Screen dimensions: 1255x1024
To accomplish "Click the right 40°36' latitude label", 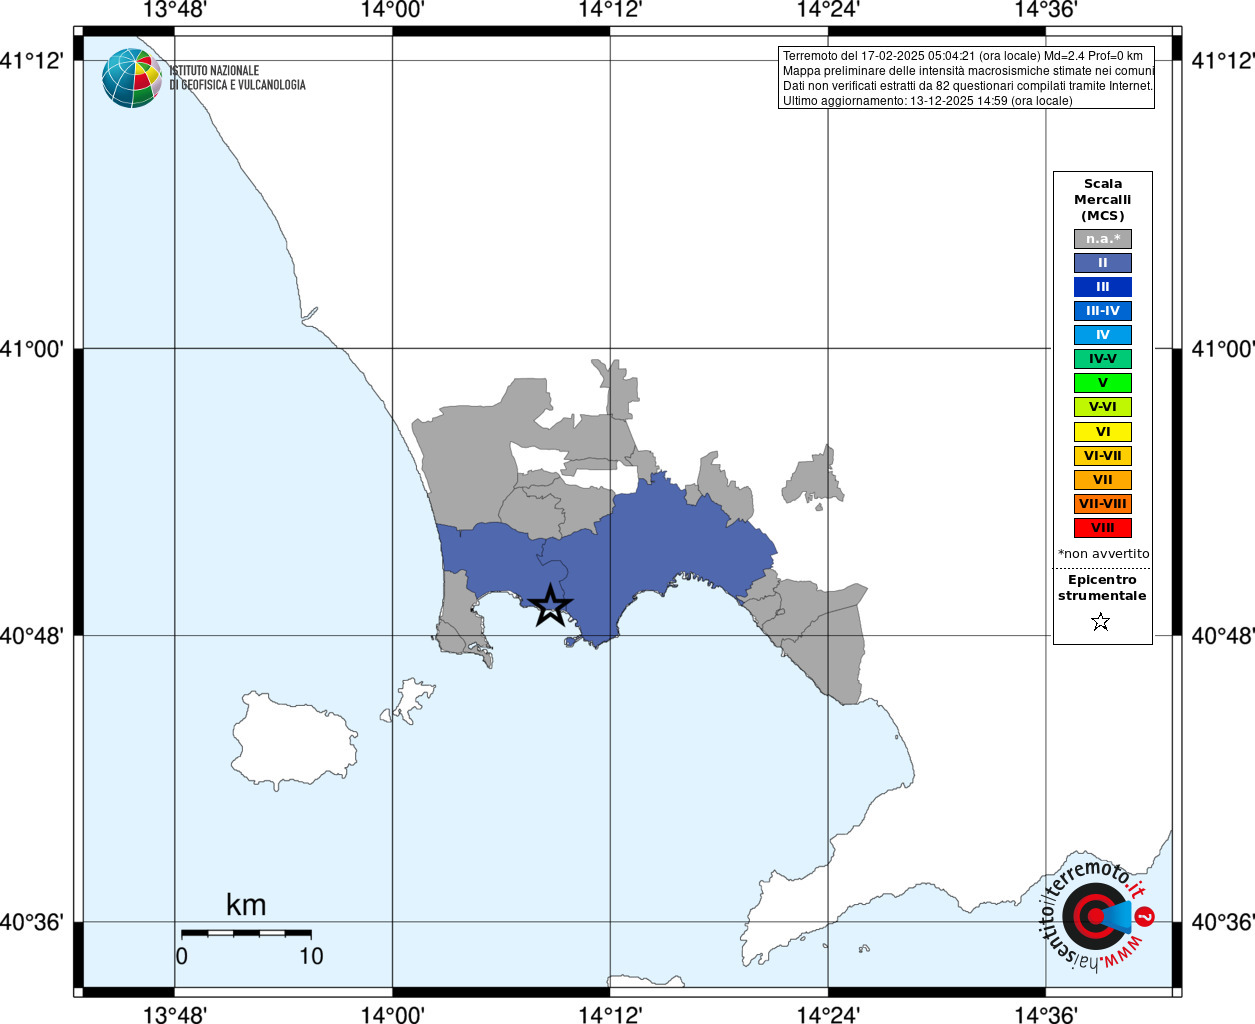I will pos(1223,922).
